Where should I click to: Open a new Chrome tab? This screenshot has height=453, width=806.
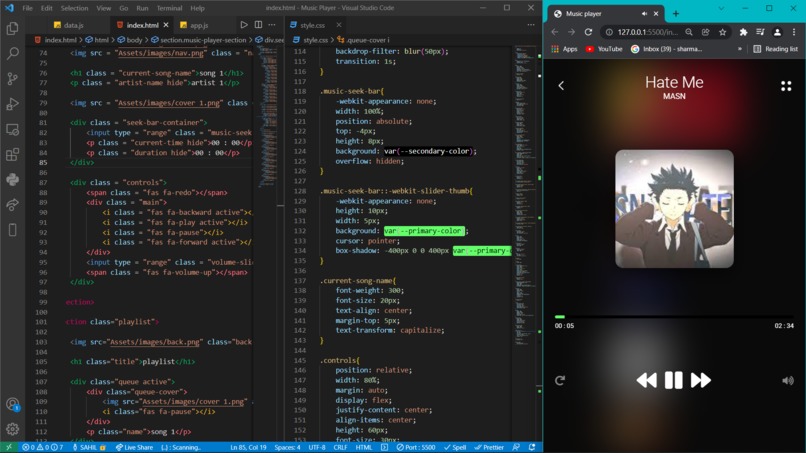coord(676,14)
